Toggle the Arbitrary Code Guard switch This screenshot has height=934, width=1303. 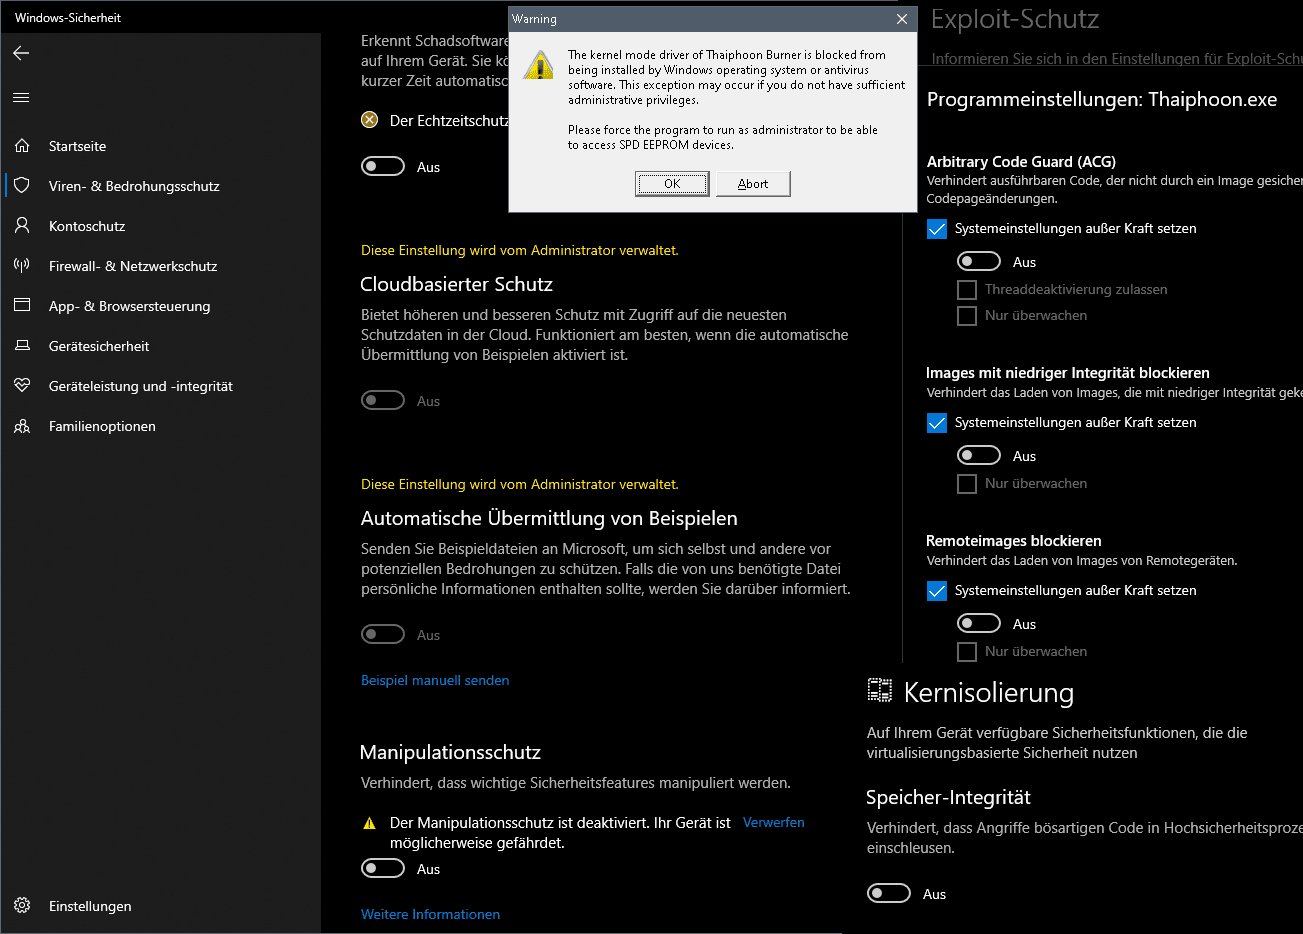point(979,261)
